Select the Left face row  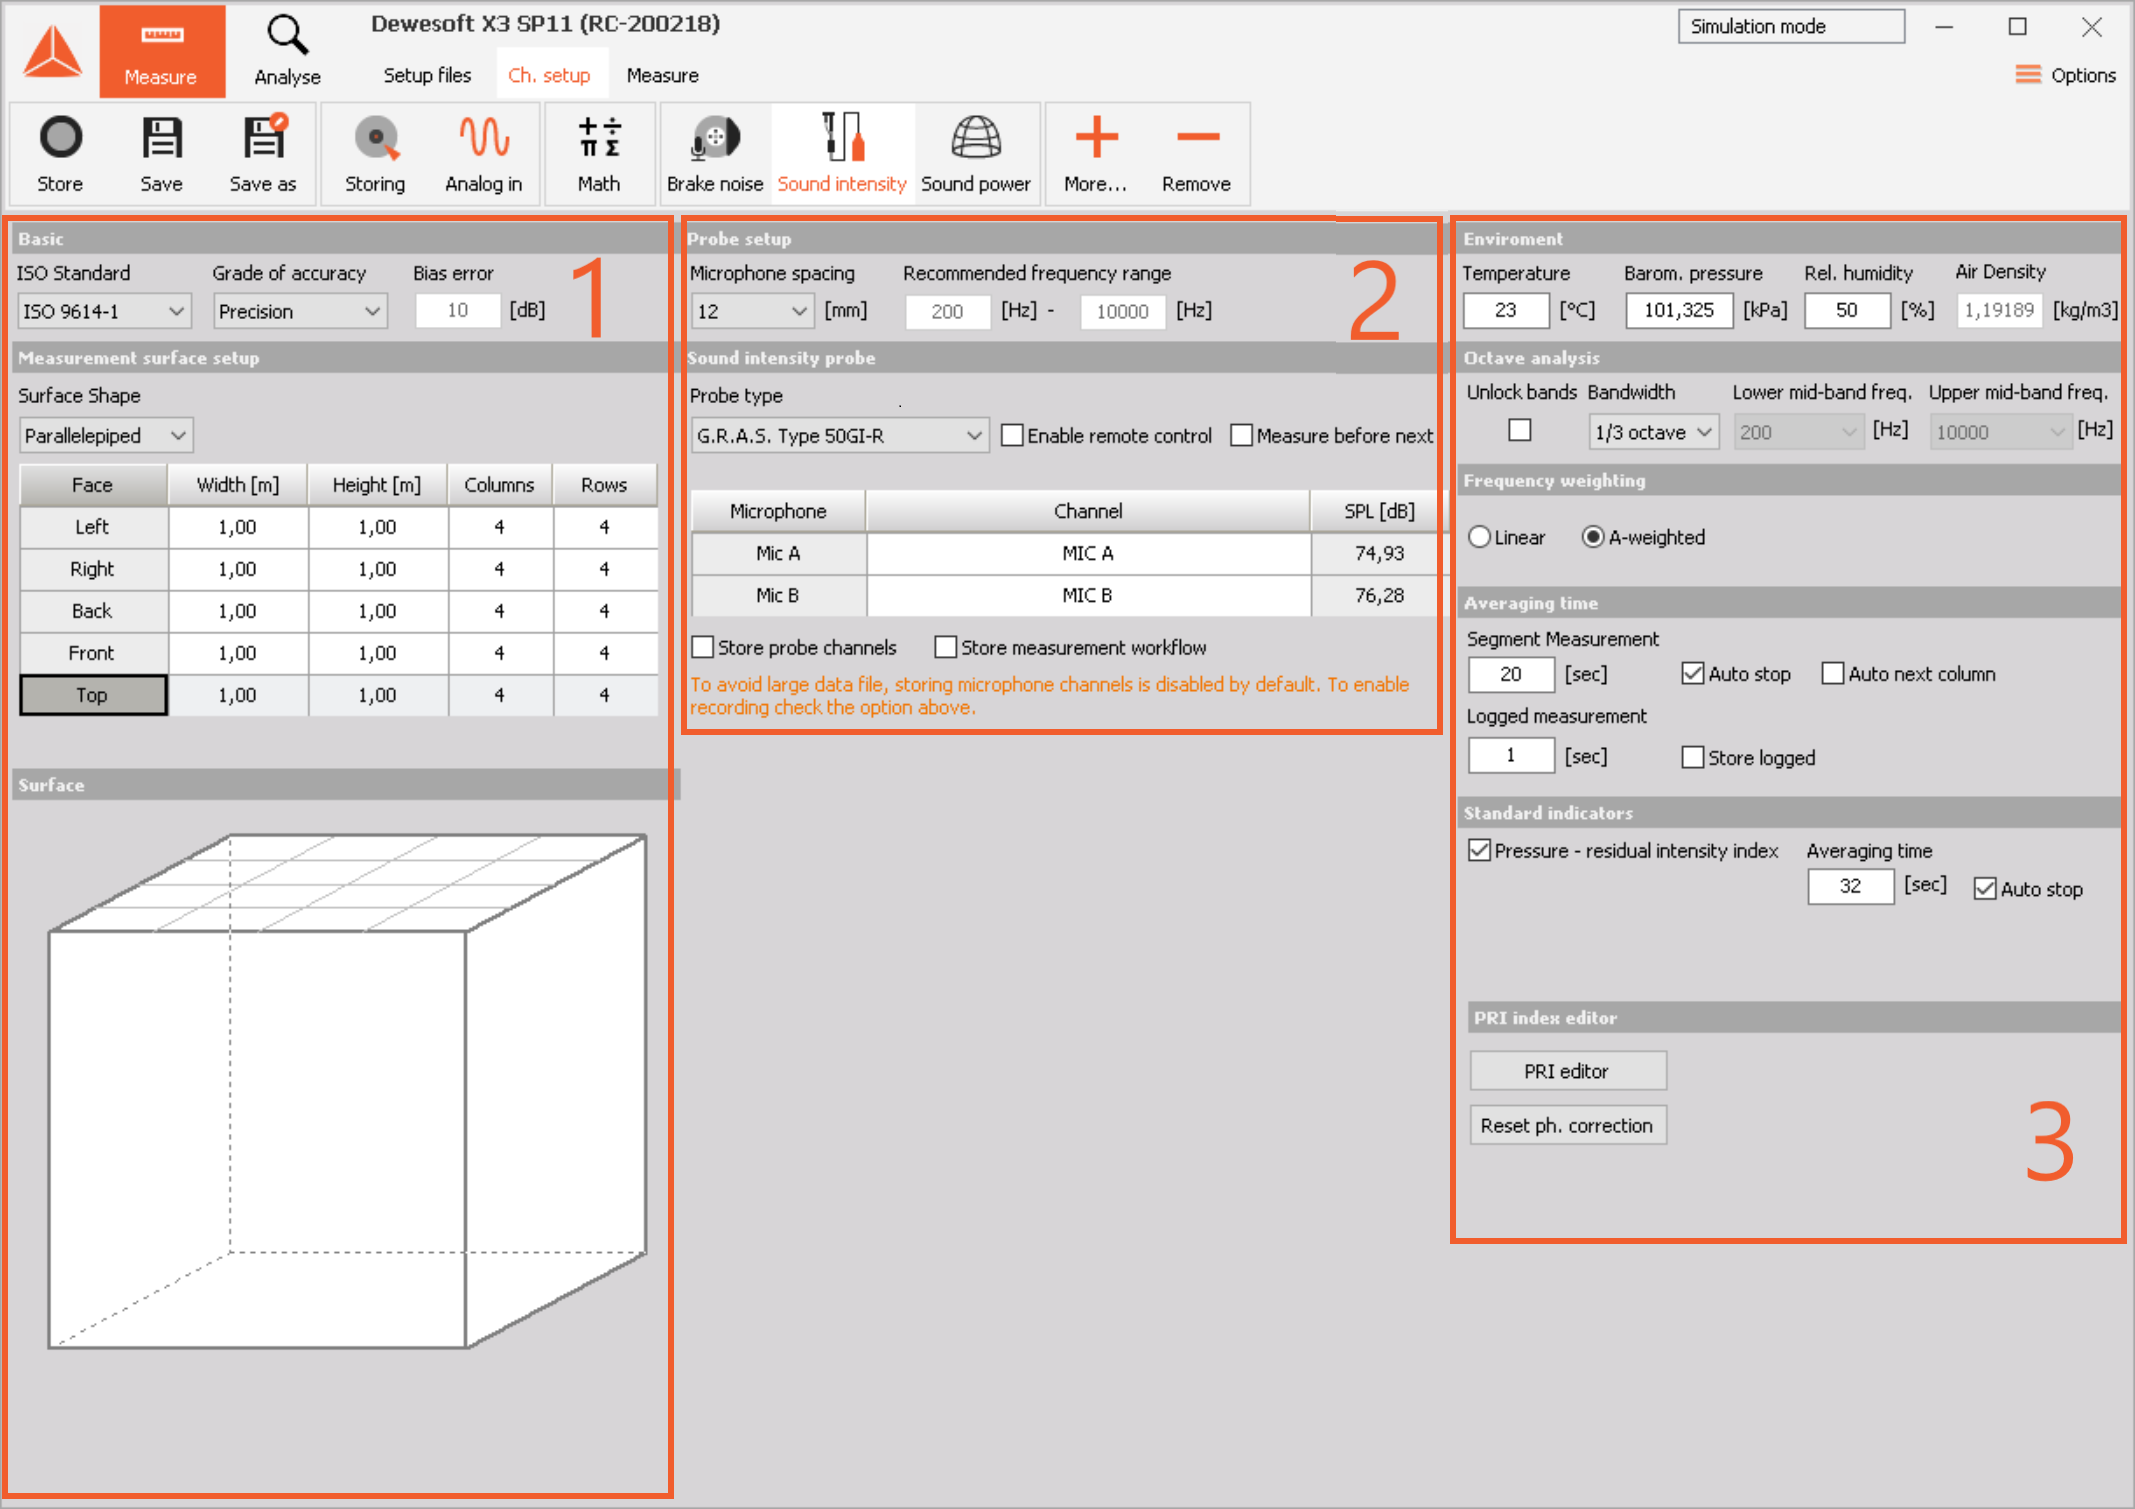[x=338, y=527]
